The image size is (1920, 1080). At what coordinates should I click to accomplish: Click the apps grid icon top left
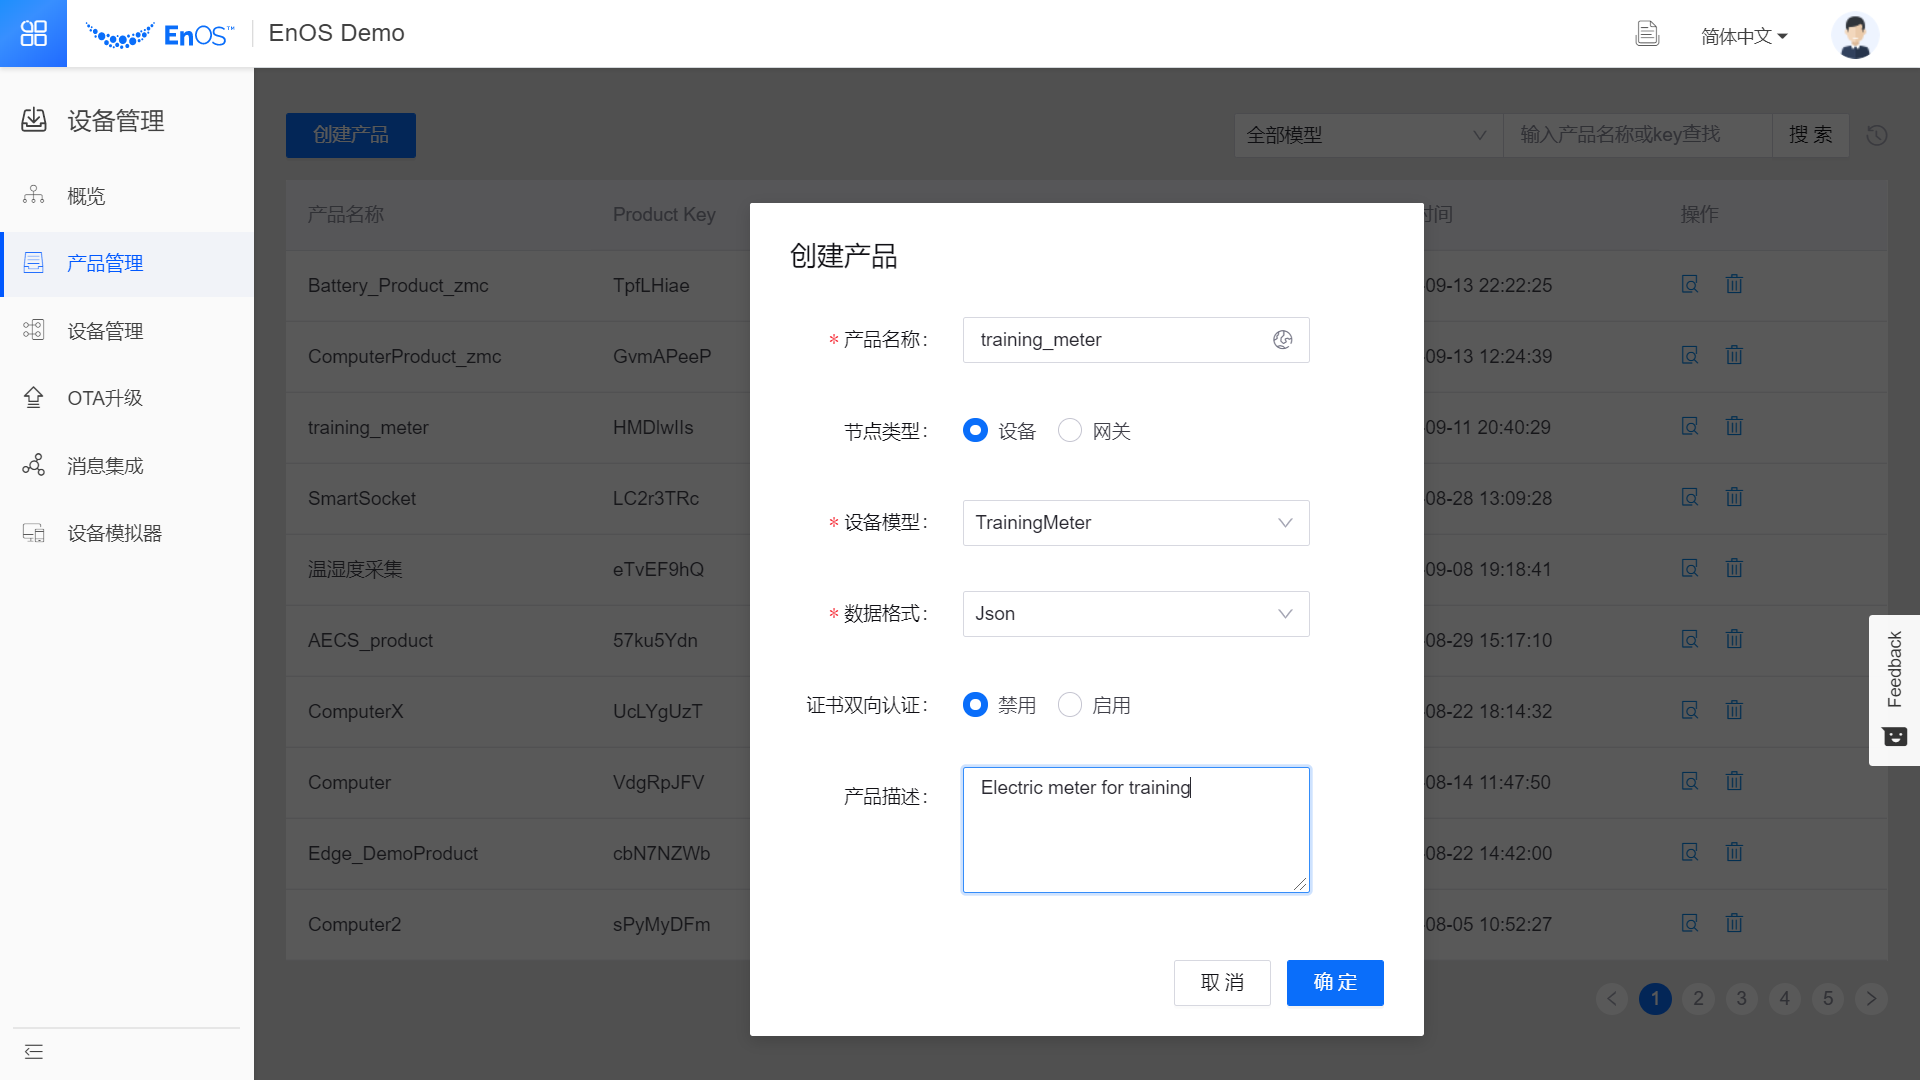33,33
